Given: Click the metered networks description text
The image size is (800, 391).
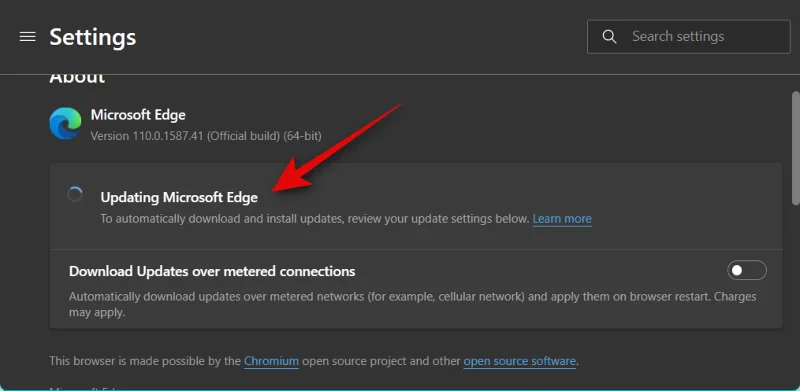Looking at the screenshot, I should (412, 304).
